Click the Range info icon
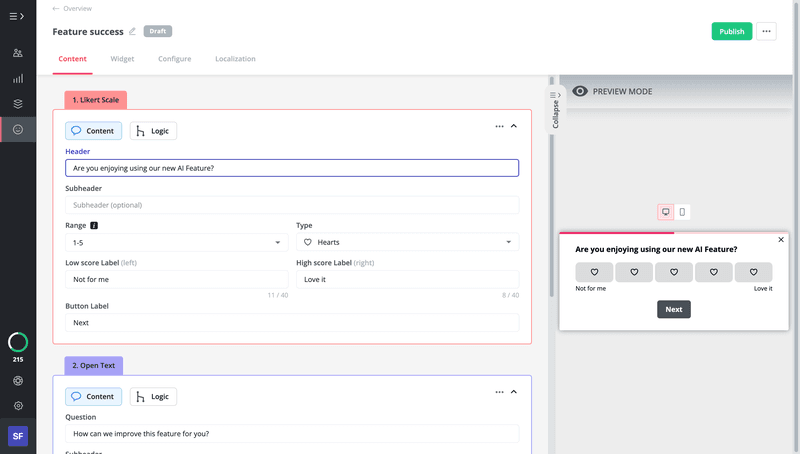Screen dimensions: 800x454 coord(94,226)
